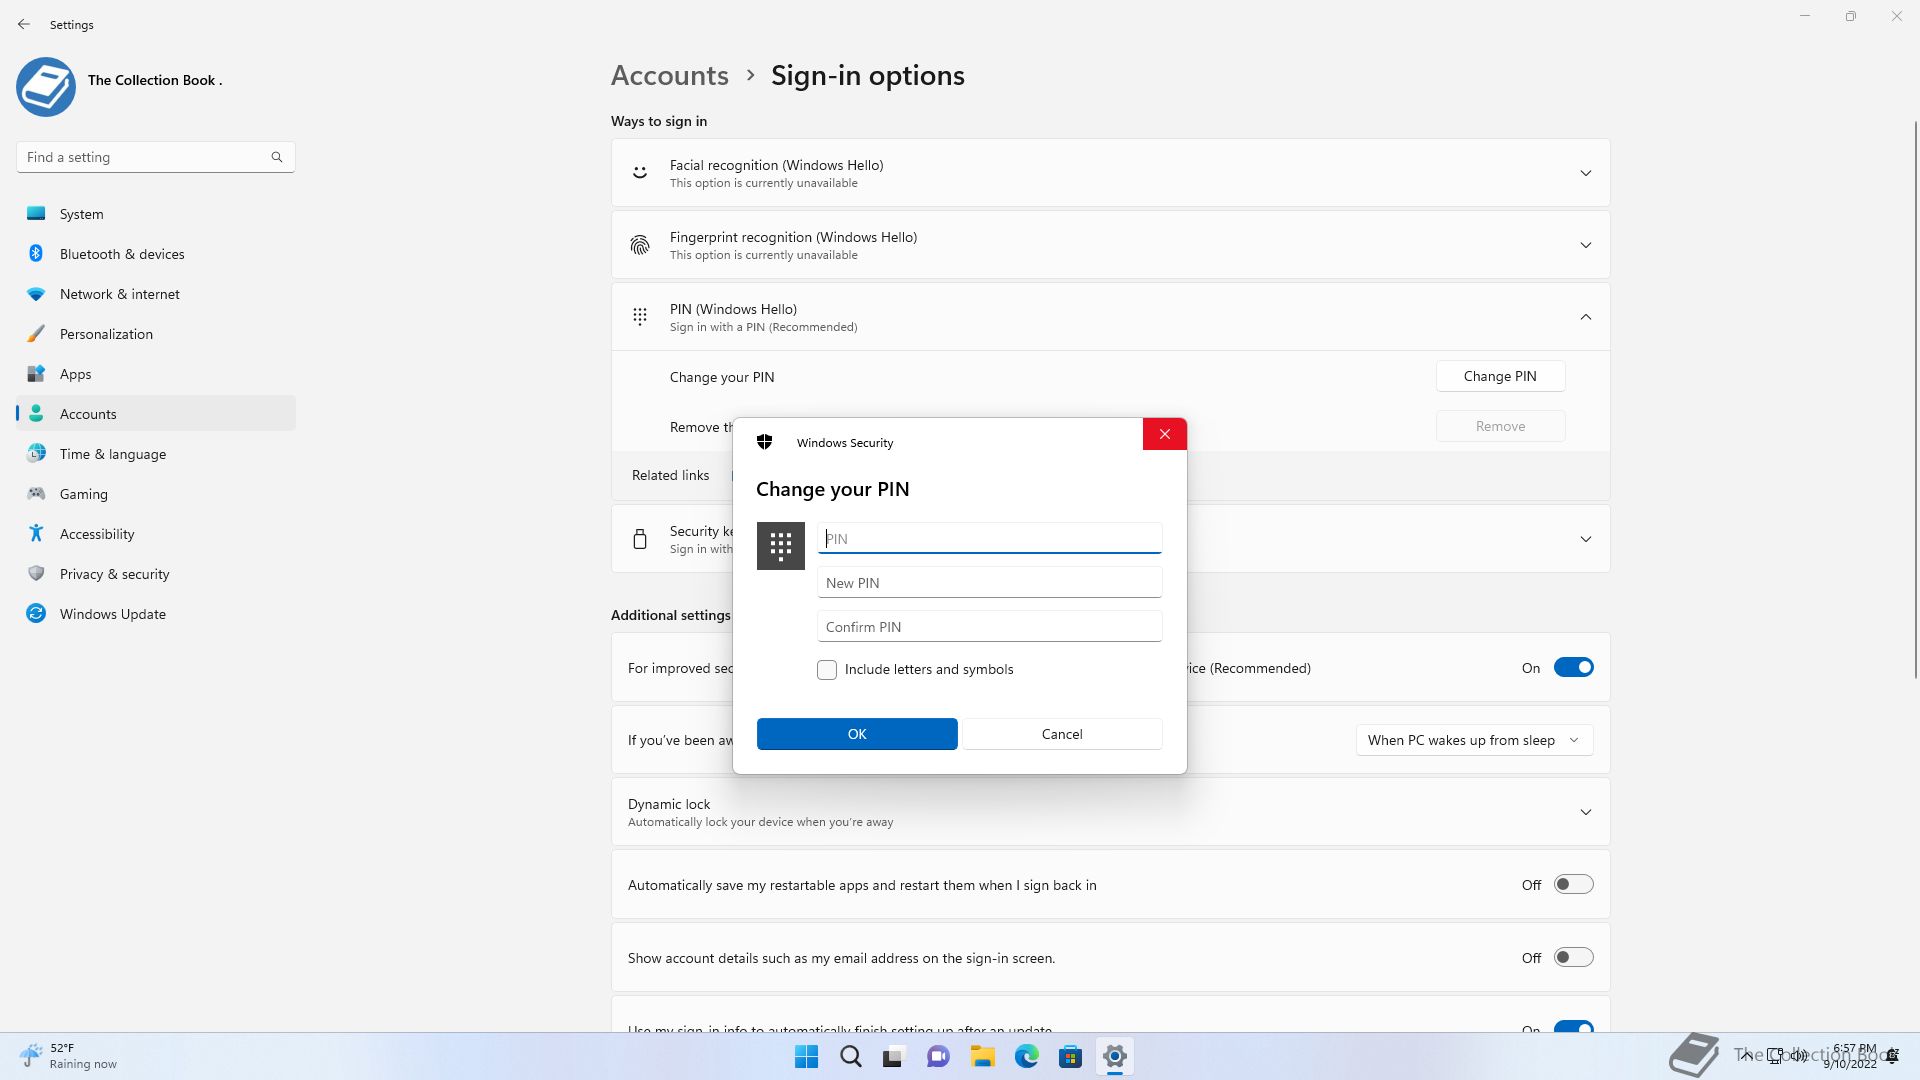Expand Facial recognition (Windows Hello) section
The image size is (1920, 1080).
[1586, 173]
